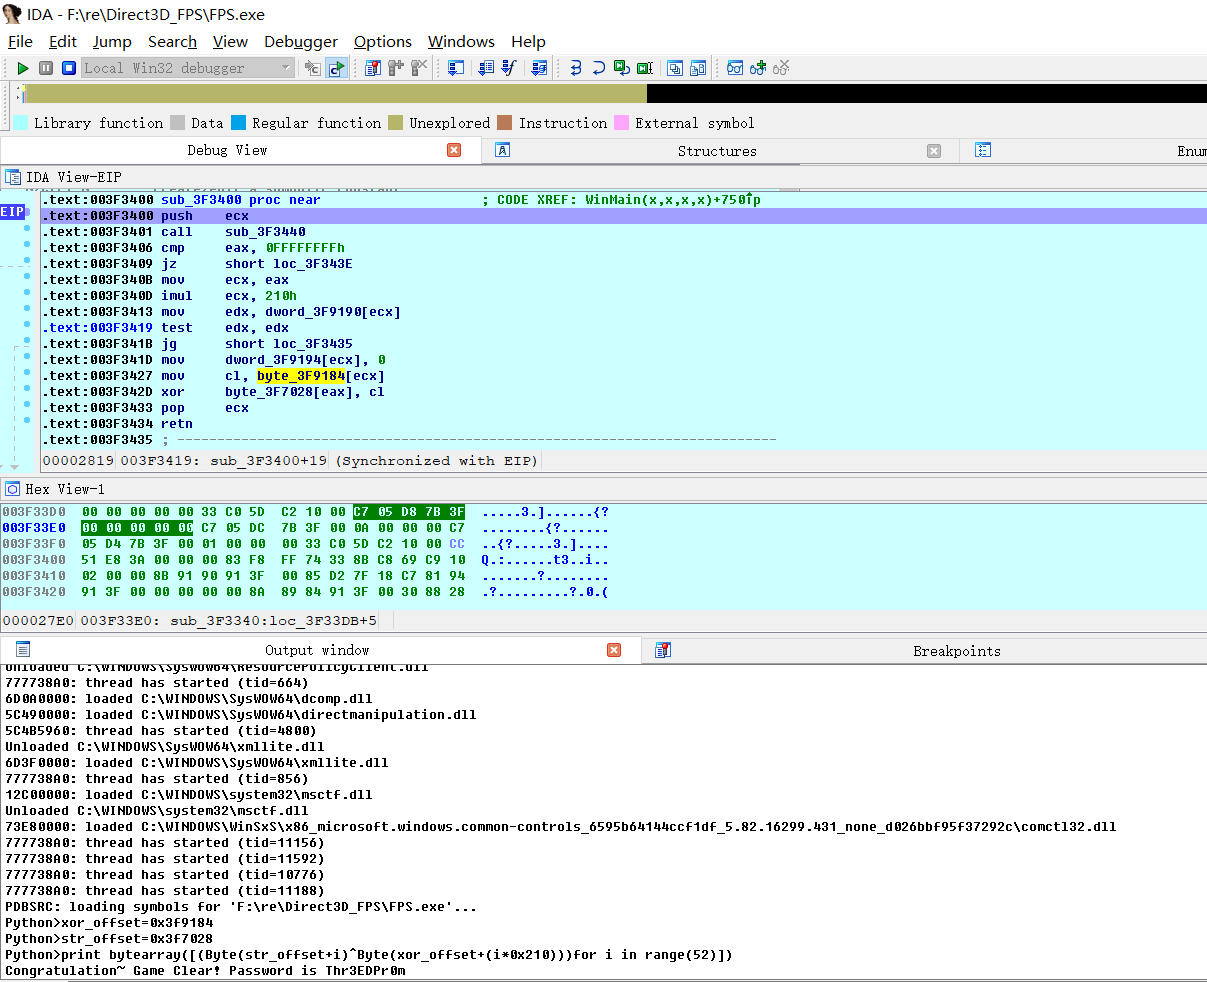This screenshot has width=1207, height=982.
Task: Open the Debugger menu
Action: [301, 41]
